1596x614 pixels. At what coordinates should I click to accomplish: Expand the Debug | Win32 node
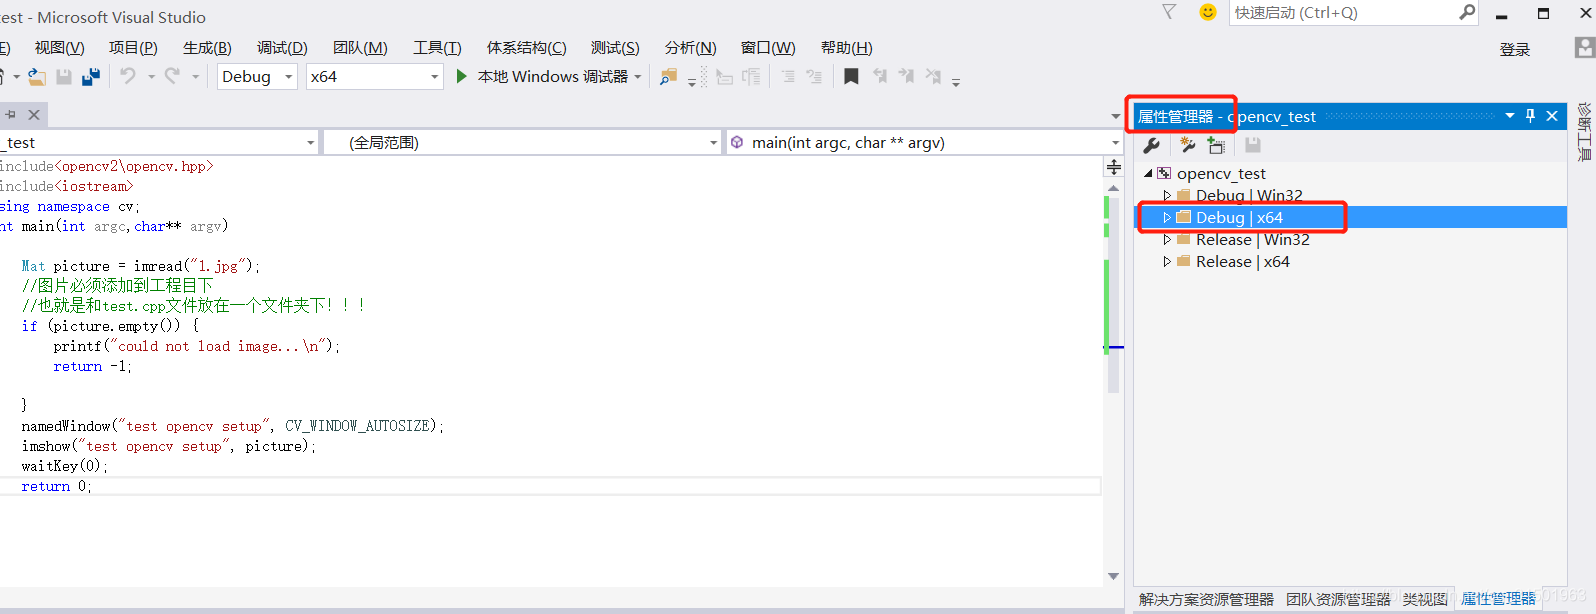coord(1166,195)
